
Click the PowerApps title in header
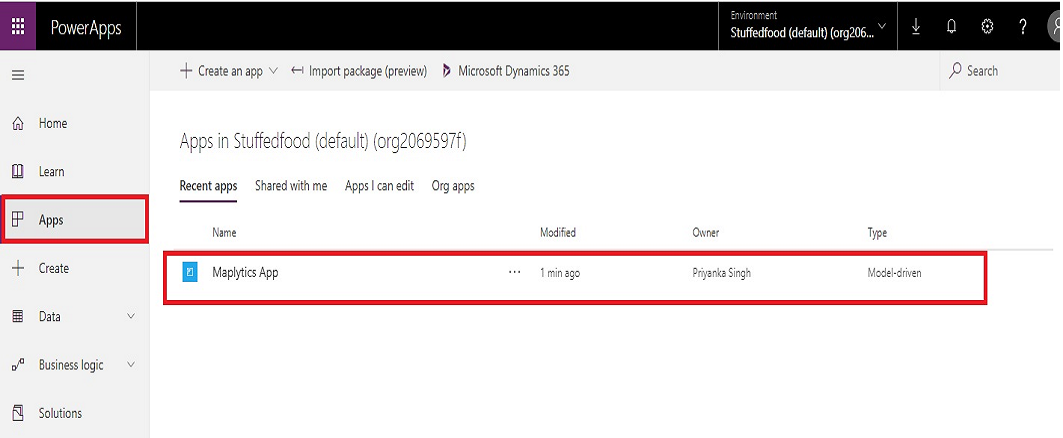(x=86, y=27)
